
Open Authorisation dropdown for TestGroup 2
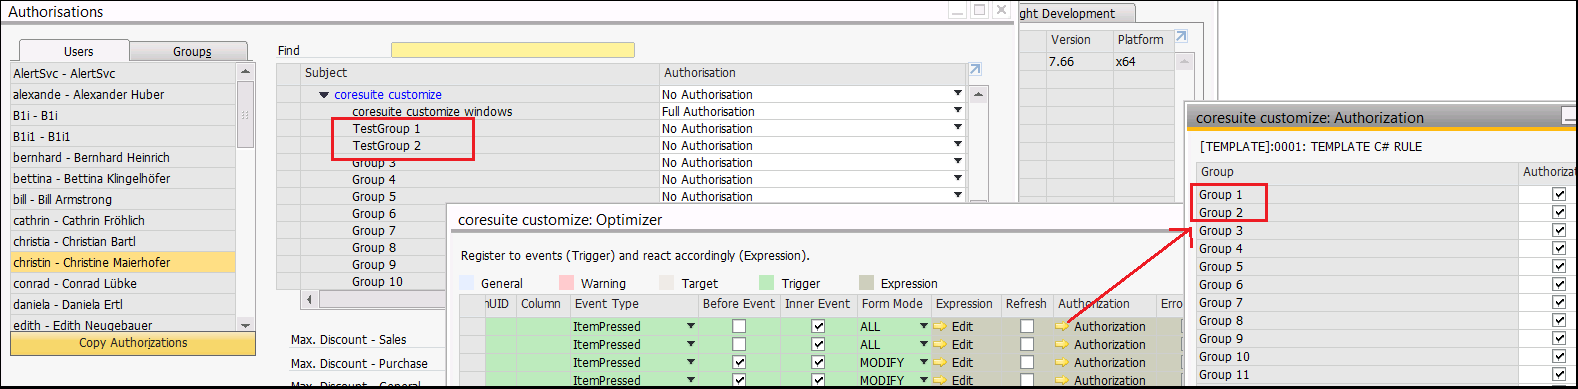pos(958,144)
